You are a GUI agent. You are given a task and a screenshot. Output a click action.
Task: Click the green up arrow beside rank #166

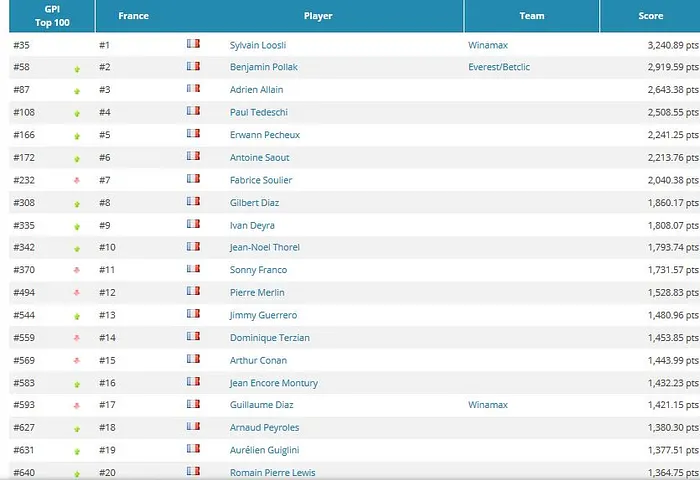(77, 136)
